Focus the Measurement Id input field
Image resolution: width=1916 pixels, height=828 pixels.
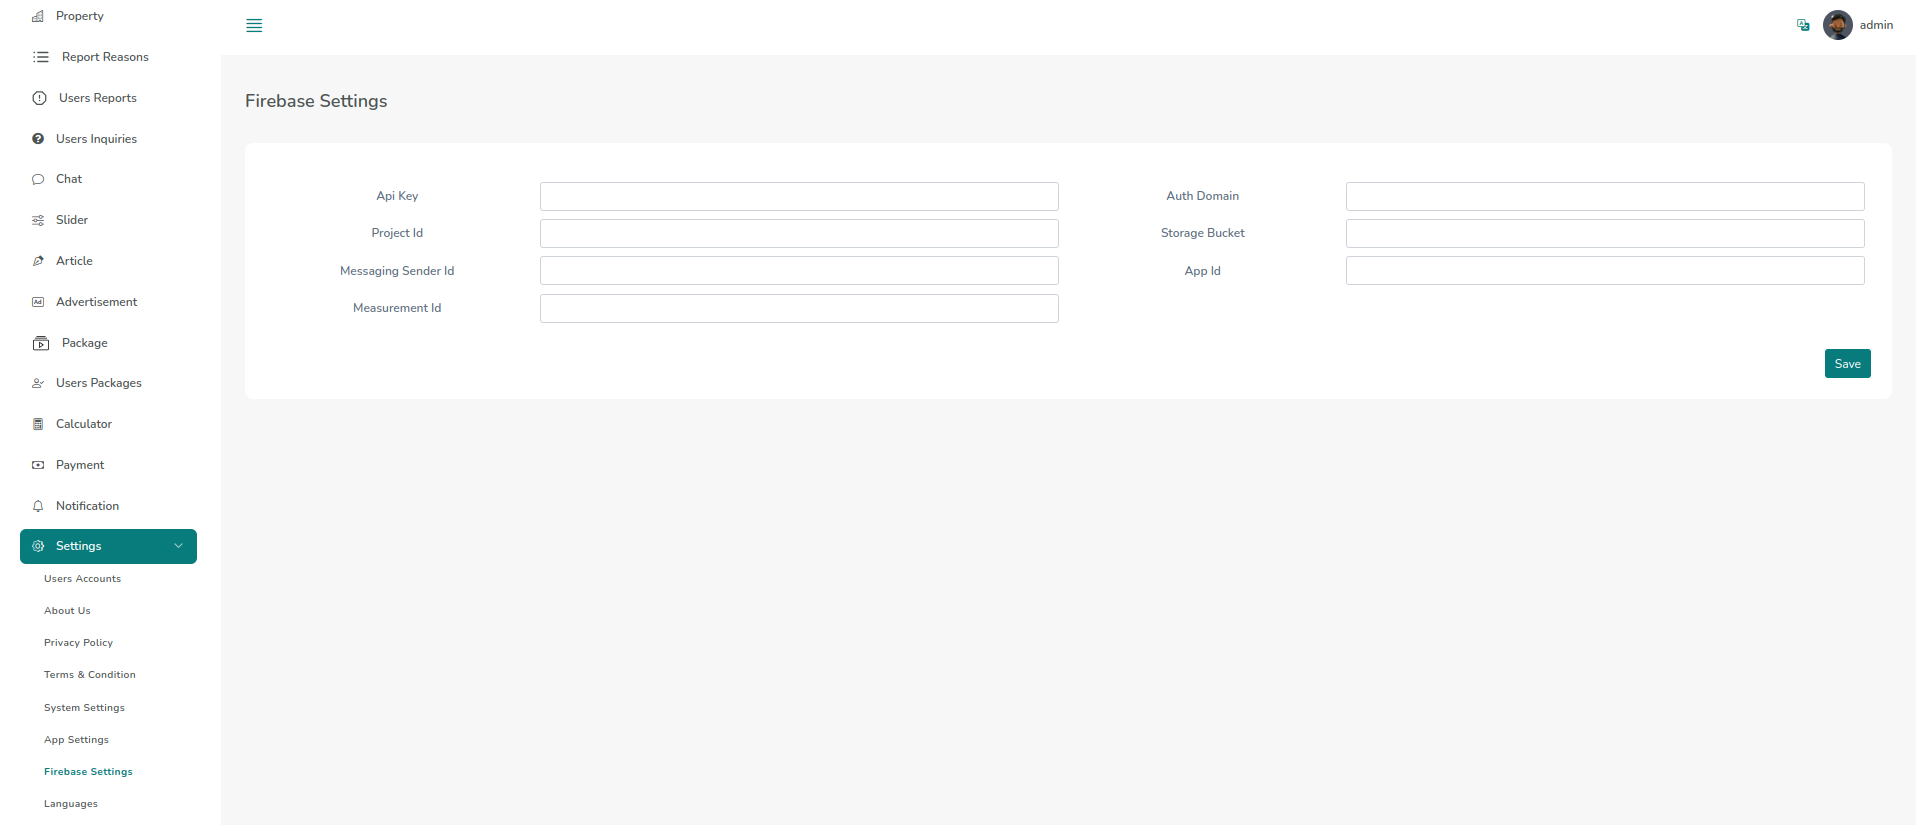click(x=799, y=308)
